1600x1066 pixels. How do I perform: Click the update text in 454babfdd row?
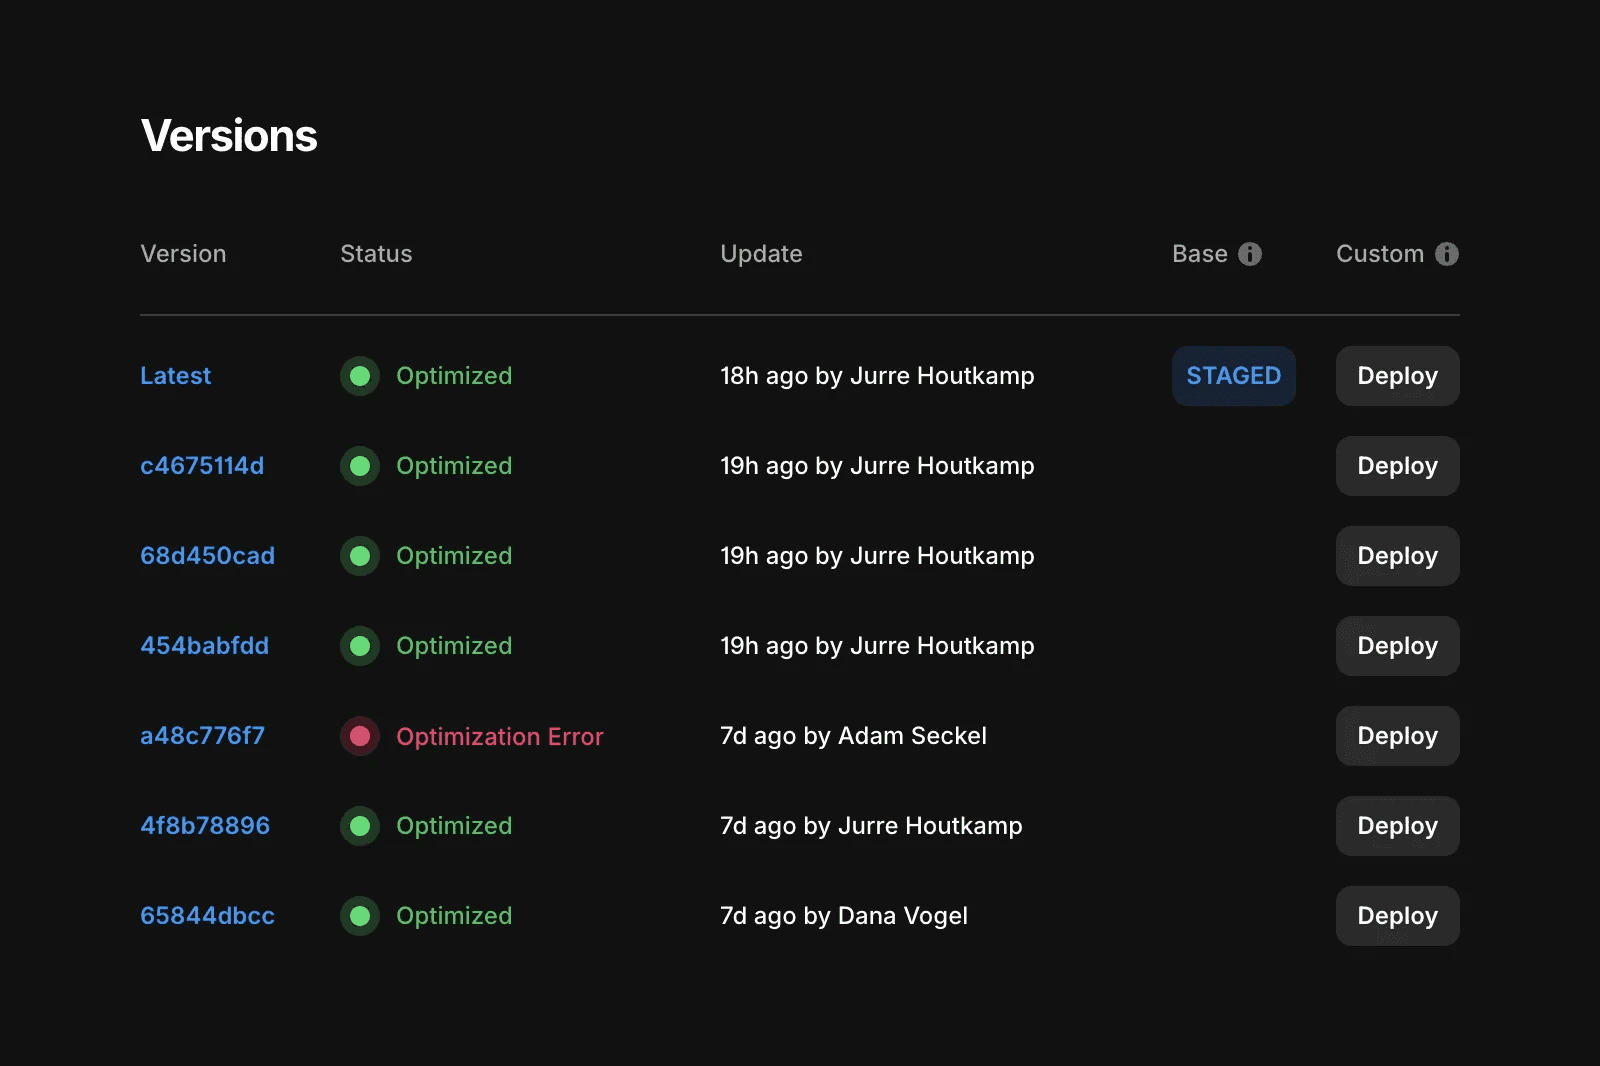[x=877, y=646]
